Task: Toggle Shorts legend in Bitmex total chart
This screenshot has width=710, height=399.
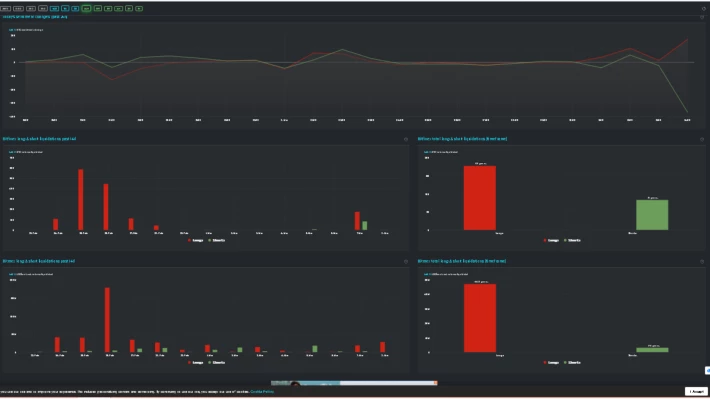Action: coord(572,363)
